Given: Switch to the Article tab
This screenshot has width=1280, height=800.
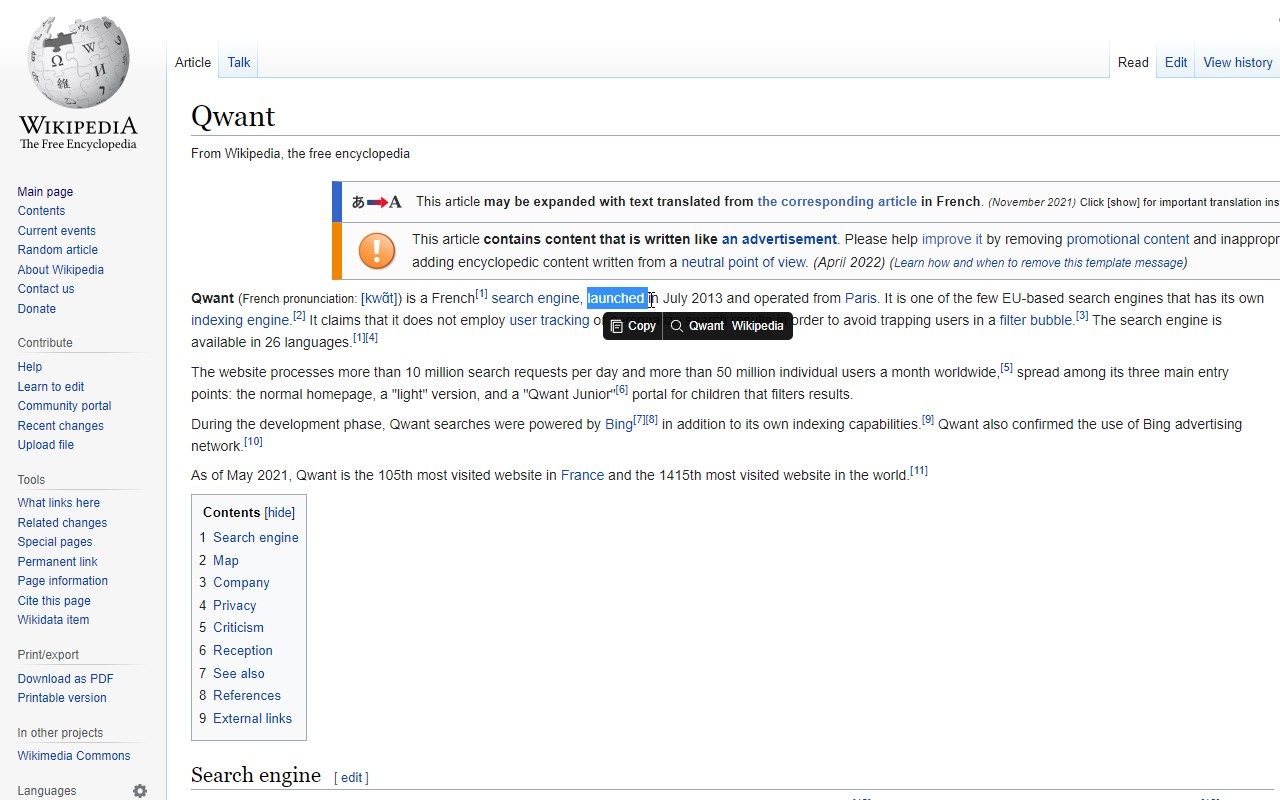Looking at the screenshot, I should (193, 62).
